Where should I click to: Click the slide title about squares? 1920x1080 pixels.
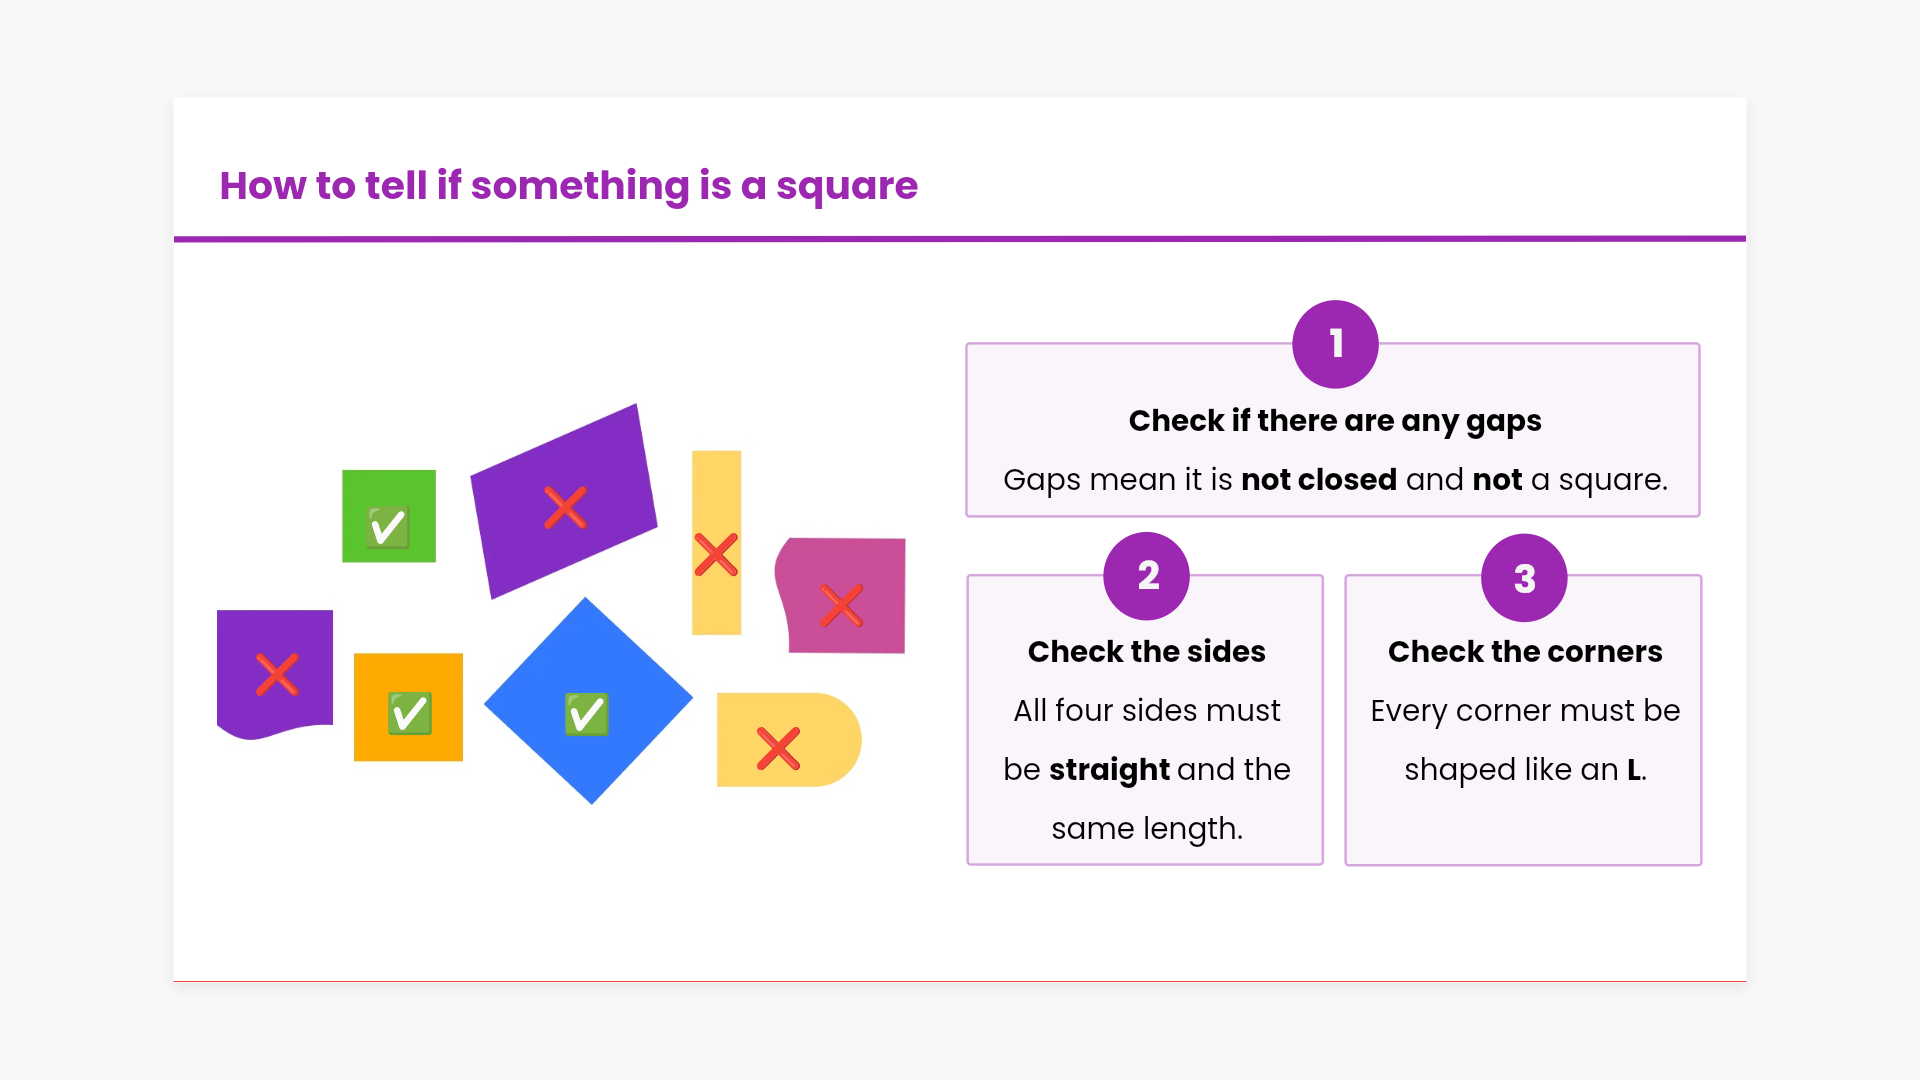[x=568, y=186]
